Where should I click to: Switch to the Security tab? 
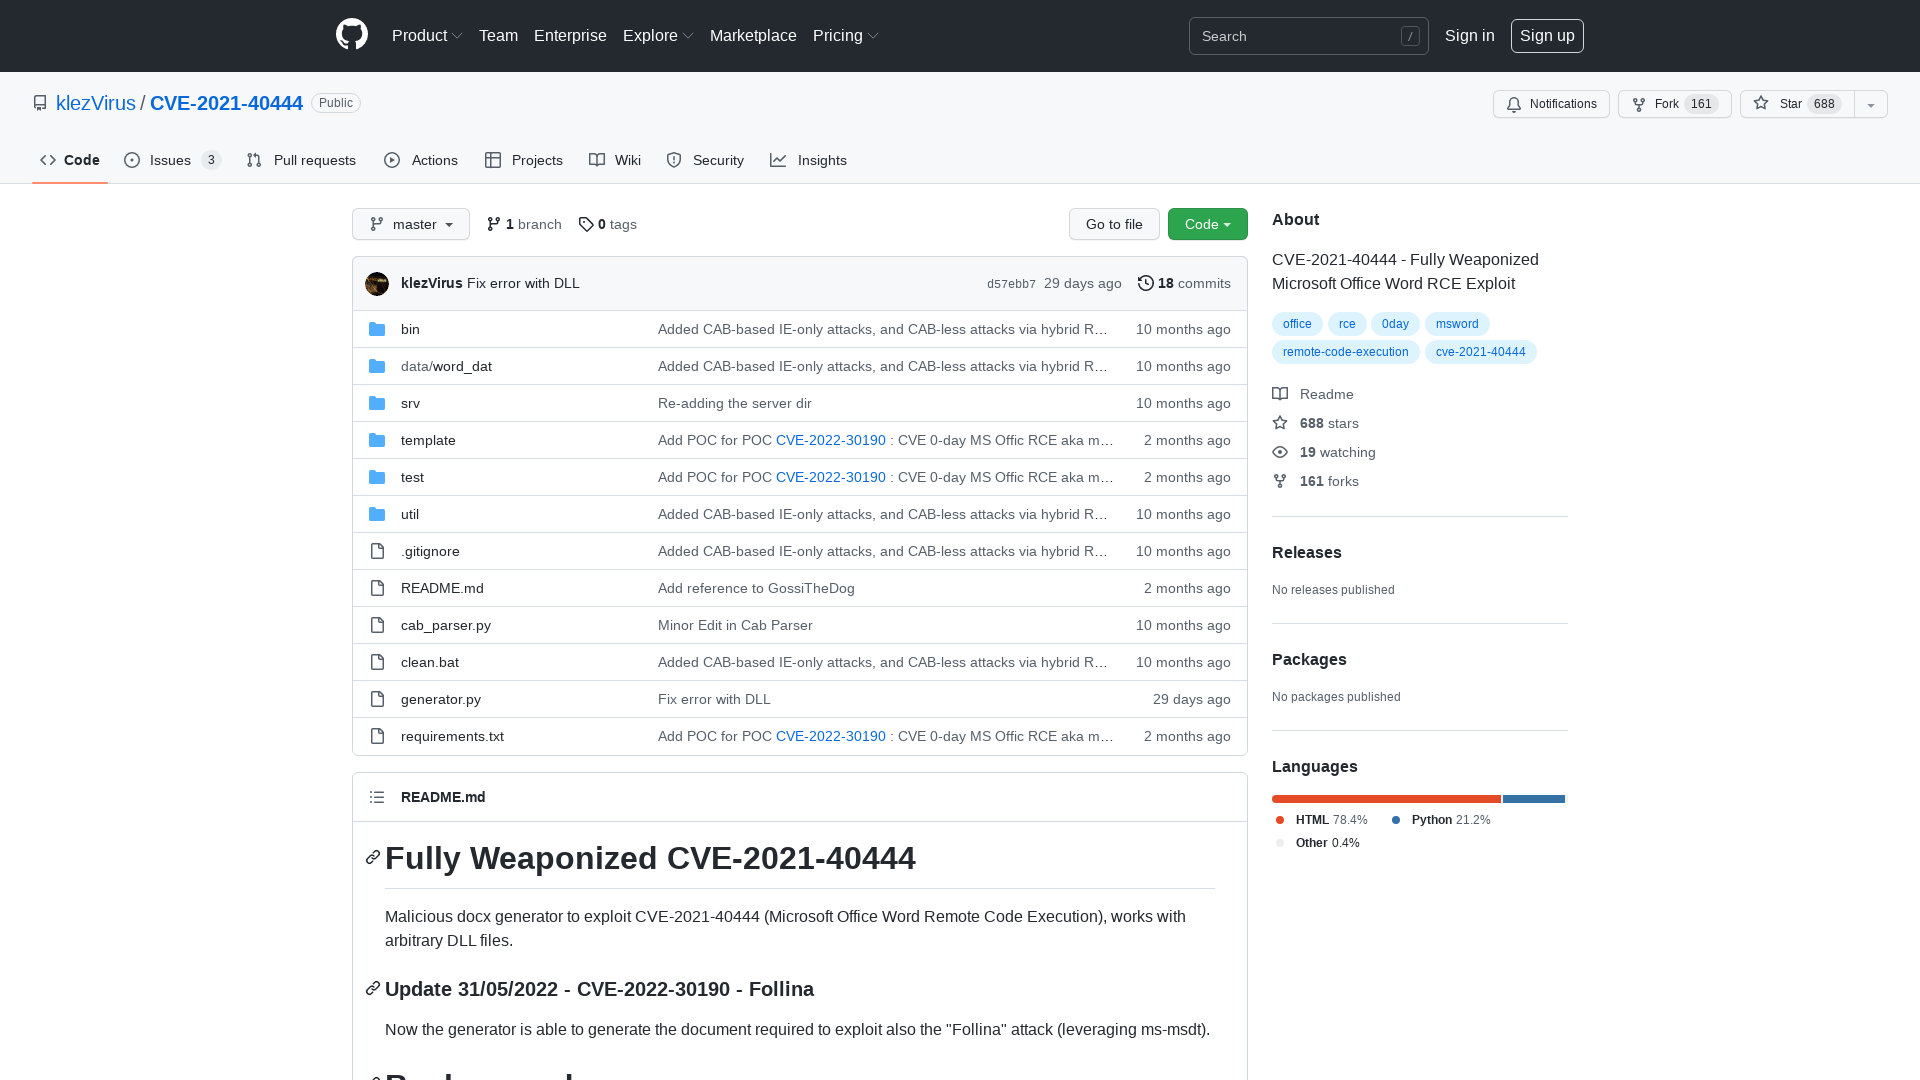point(705,160)
